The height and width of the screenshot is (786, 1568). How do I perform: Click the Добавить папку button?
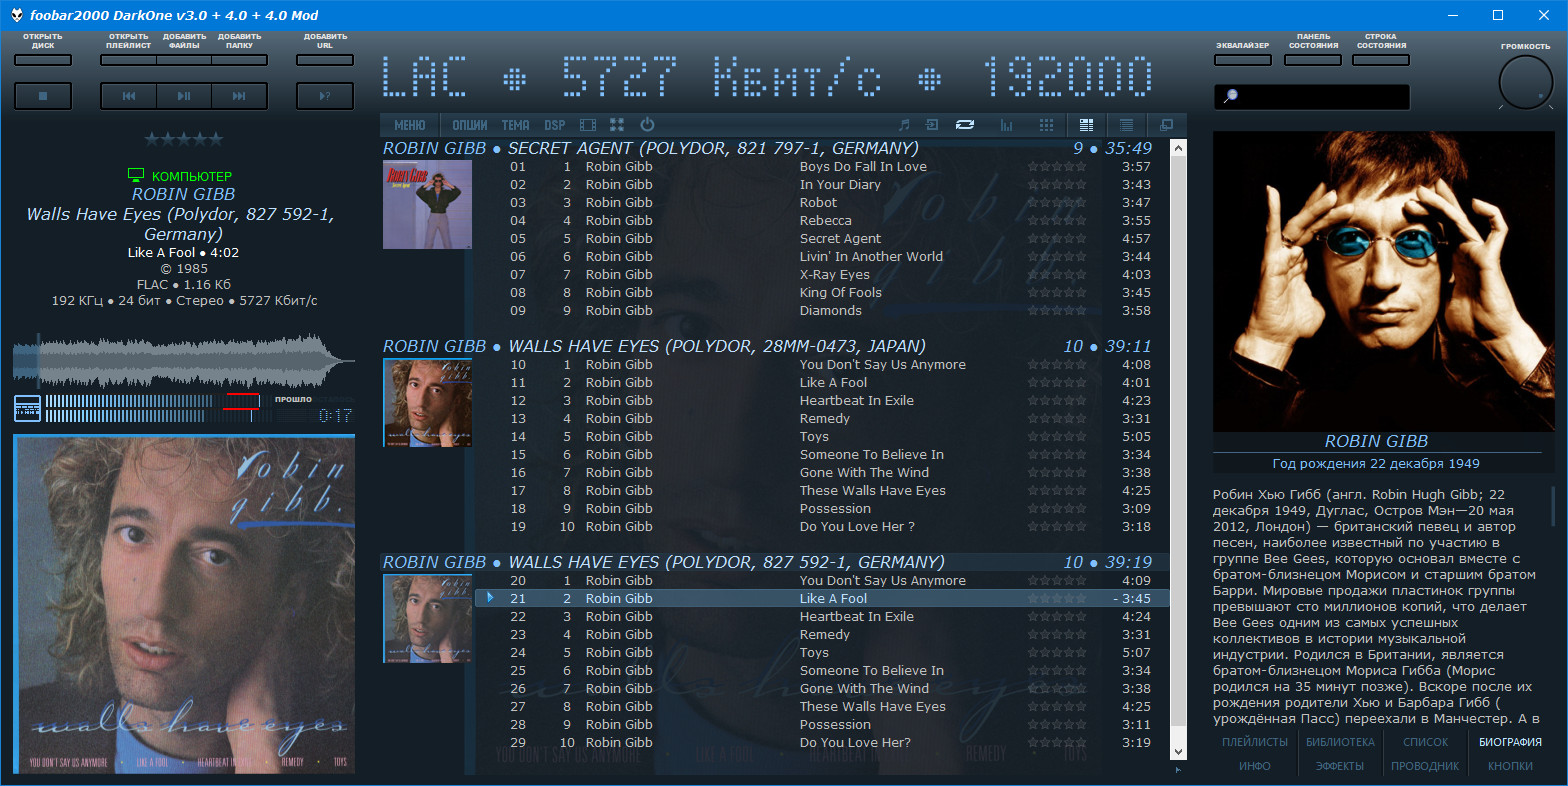(x=239, y=60)
